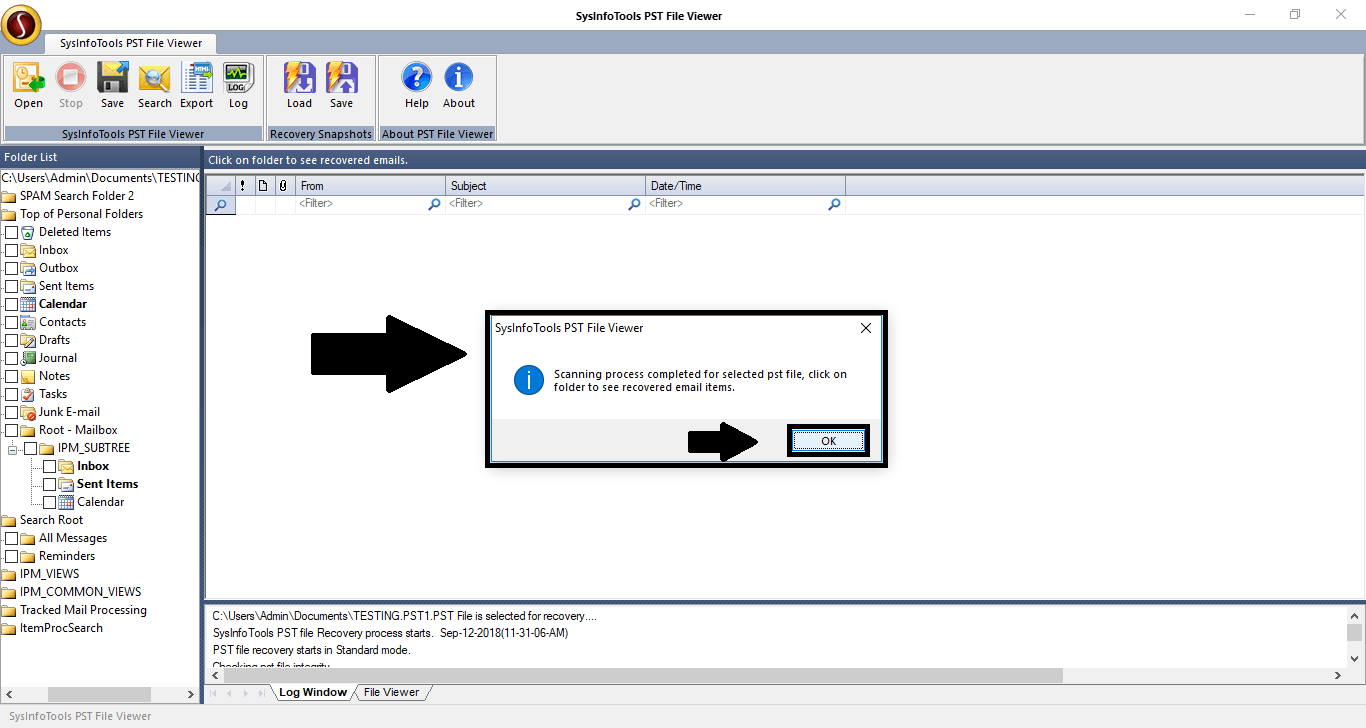Select the SysInfoTools PST File Viewer ribbon tab

pos(130,43)
